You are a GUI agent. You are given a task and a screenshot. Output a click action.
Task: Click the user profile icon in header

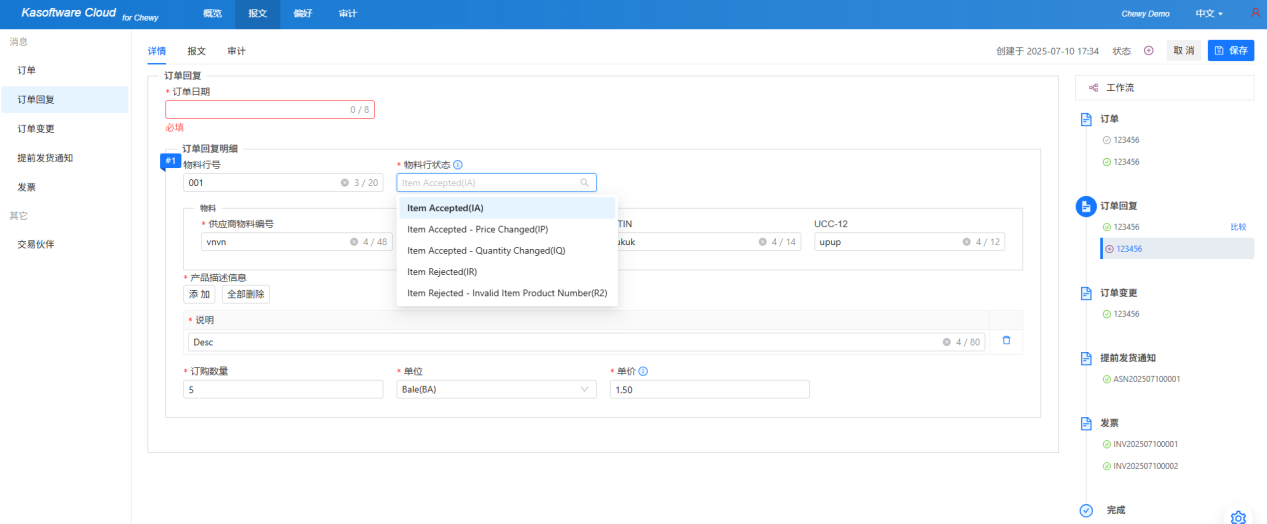[x=1255, y=13]
